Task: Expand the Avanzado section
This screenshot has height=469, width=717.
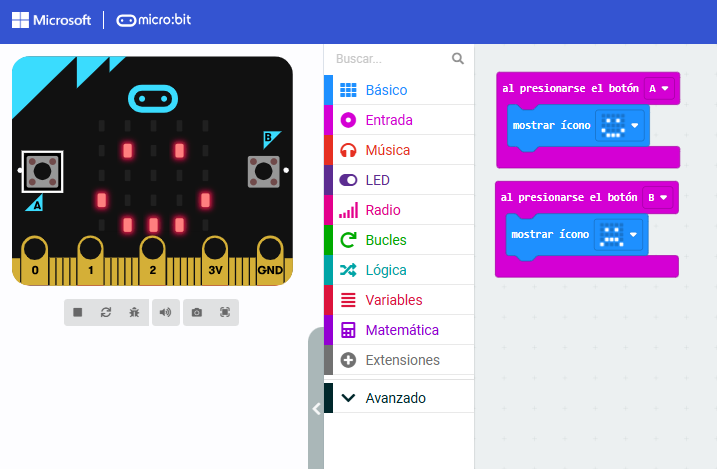Action: pyautogui.click(x=399, y=398)
